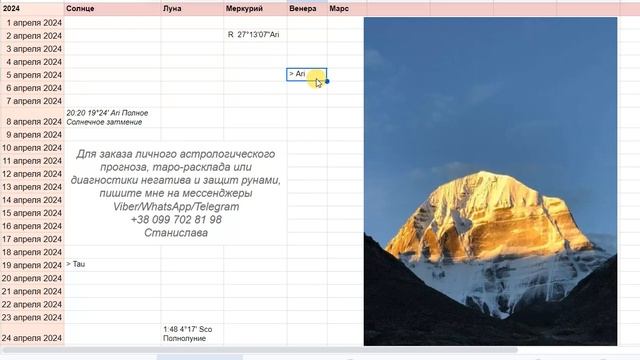Click the '11 апреля 2024' date cell
Image resolution: width=640 pixels, height=360 pixels.
click(x=32, y=161)
